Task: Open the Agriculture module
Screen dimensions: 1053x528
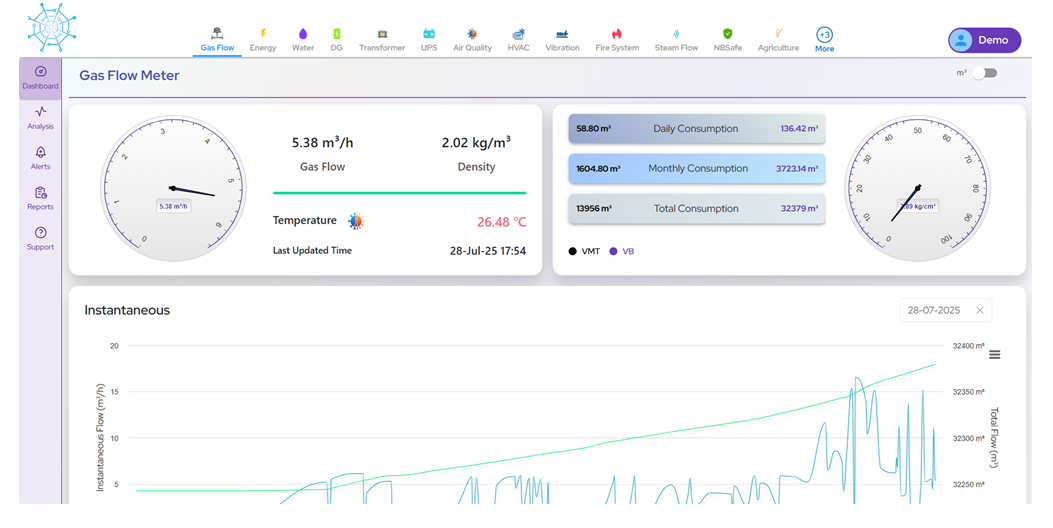Action: [778, 40]
